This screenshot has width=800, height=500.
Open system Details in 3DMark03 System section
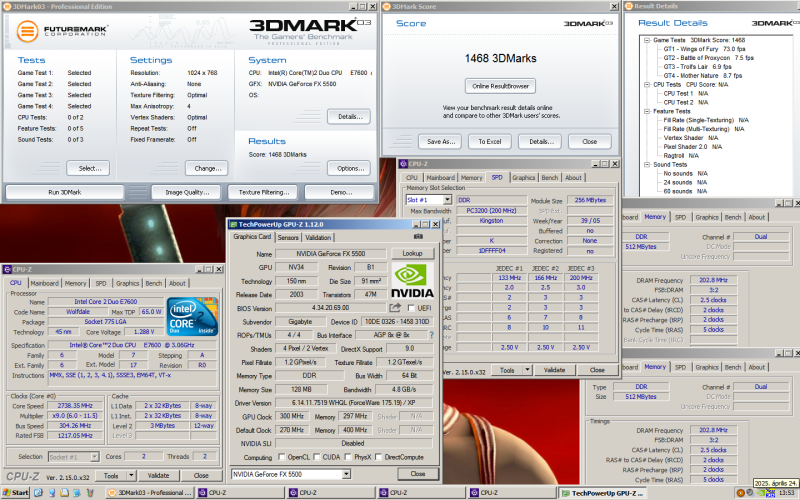[349, 117]
